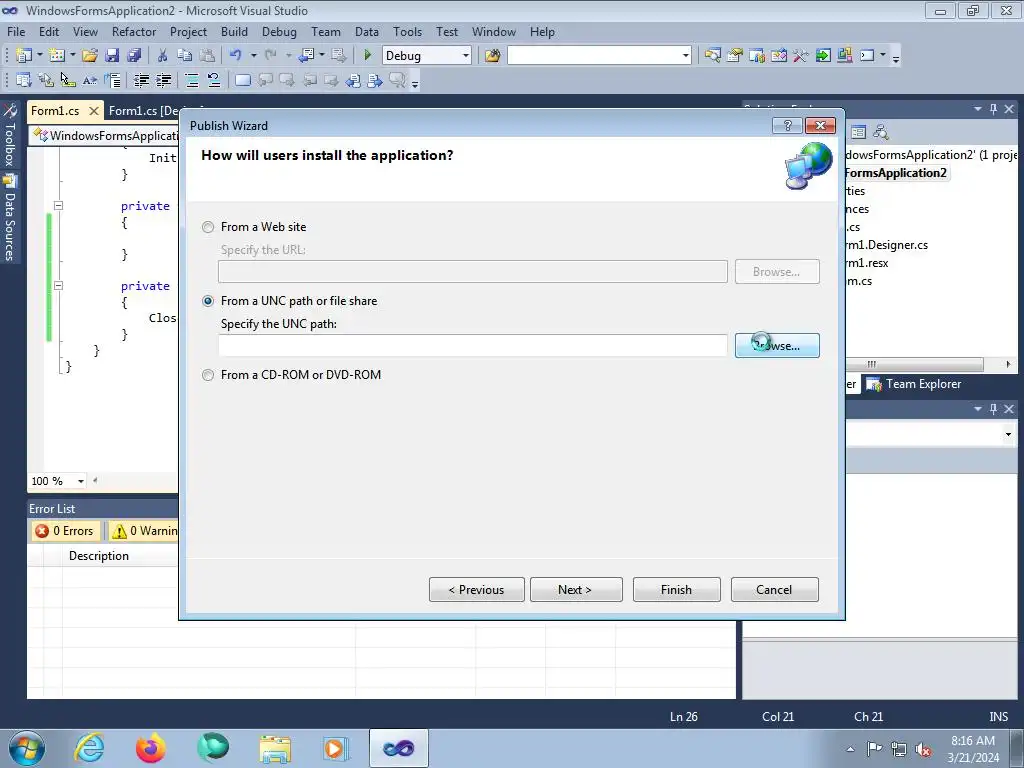Open the Find combo box dropdown arrow

tap(685, 56)
